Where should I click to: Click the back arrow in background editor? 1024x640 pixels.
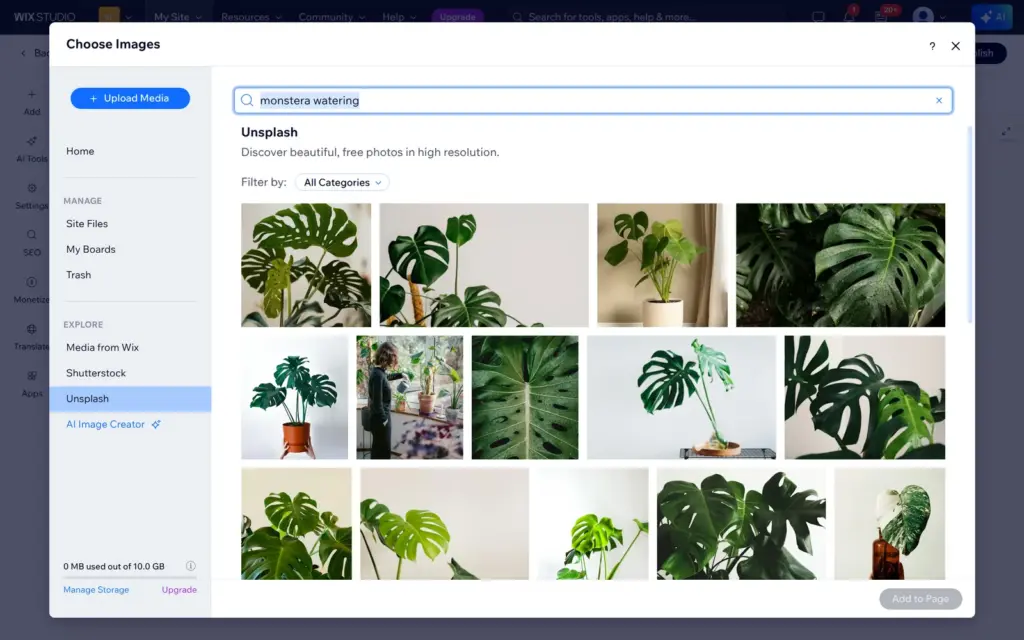pos(24,53)
